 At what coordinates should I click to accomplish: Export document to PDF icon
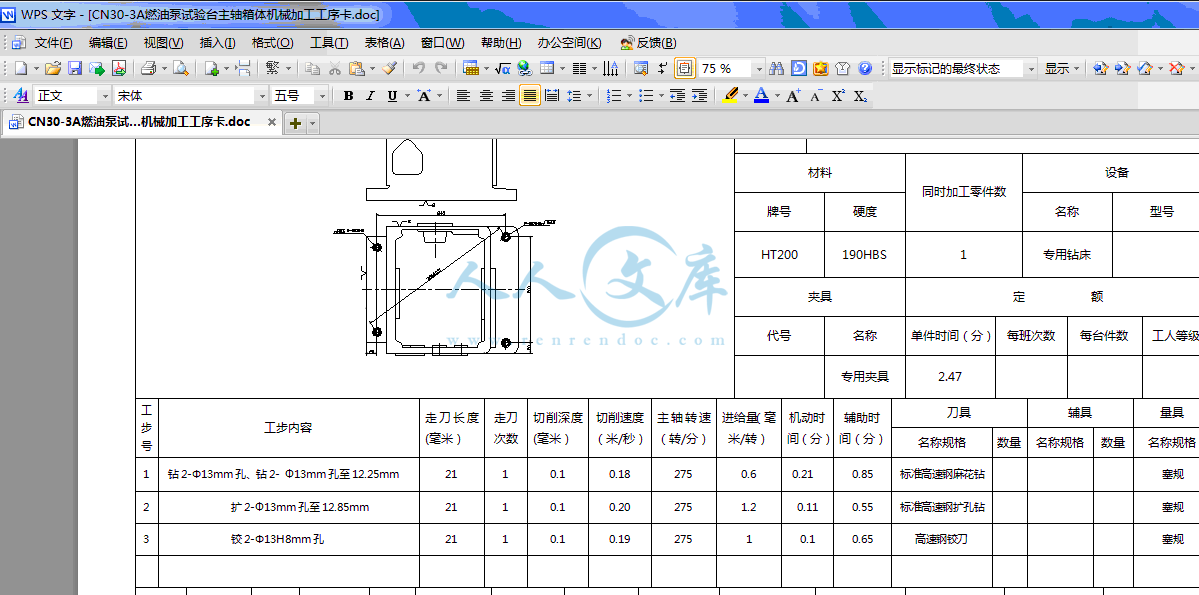119,69
